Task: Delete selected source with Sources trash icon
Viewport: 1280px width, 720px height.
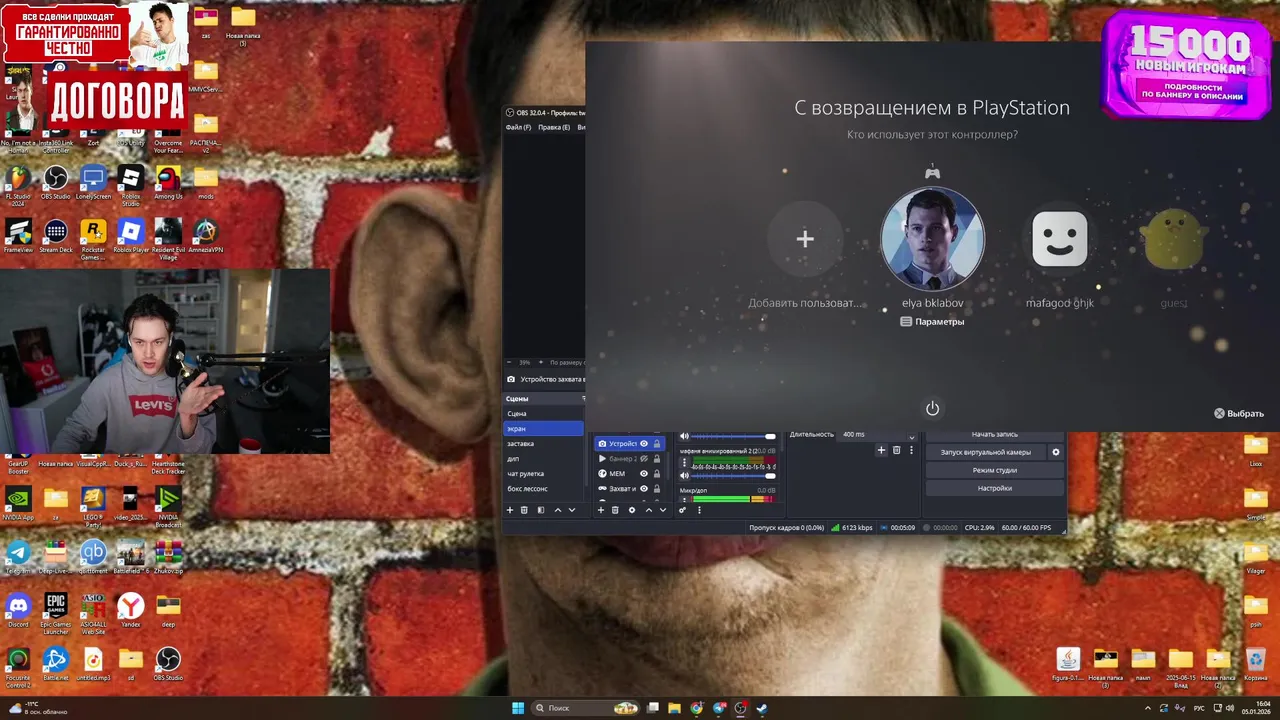Action: coord(615,510)
